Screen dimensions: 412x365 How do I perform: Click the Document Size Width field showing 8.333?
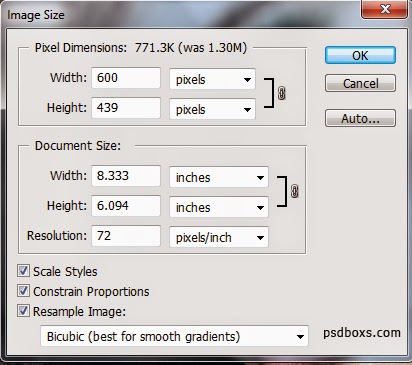click(x=126, y=176)
